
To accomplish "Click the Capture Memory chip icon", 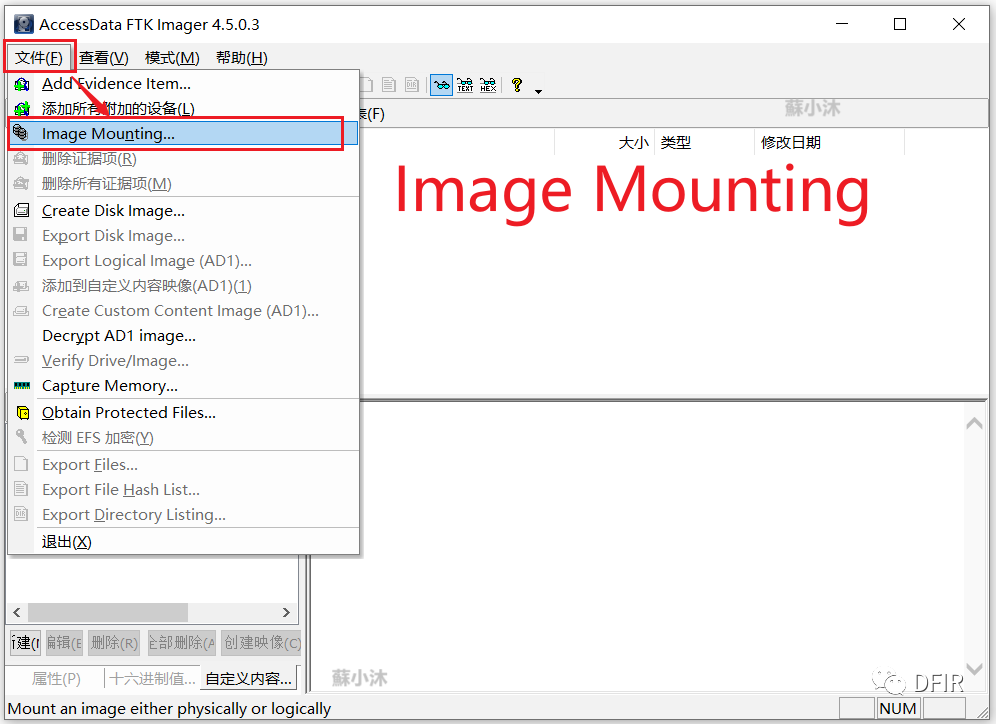I will (22, 385).
